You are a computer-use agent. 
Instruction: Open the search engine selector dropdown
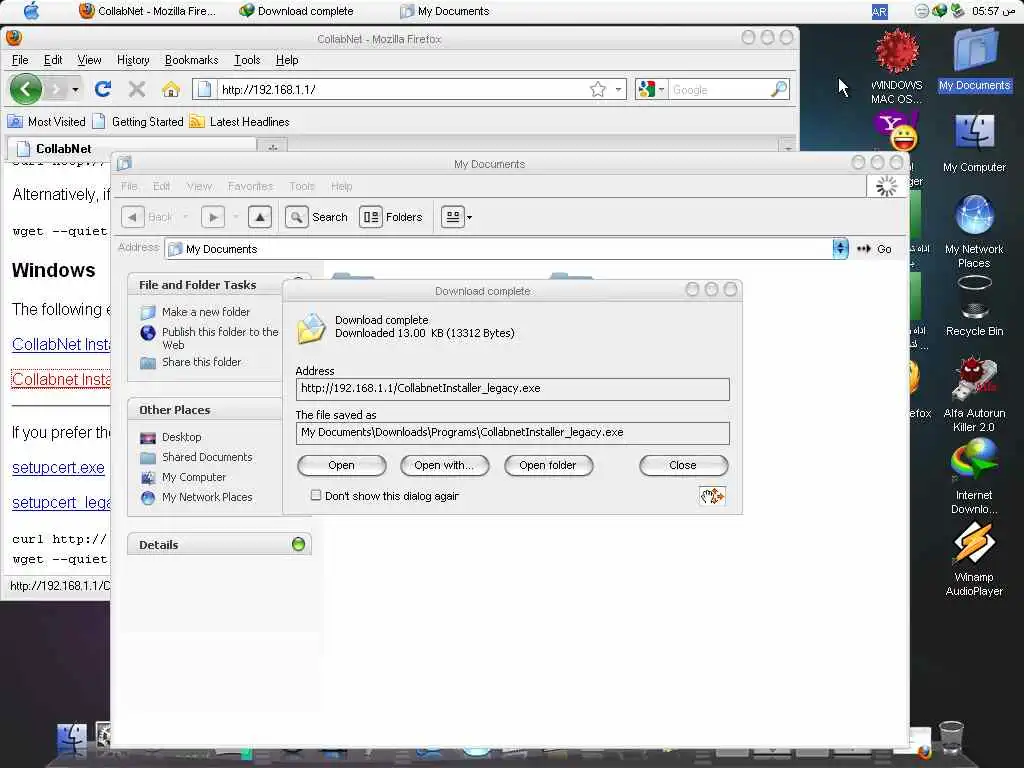click(662, 89)
